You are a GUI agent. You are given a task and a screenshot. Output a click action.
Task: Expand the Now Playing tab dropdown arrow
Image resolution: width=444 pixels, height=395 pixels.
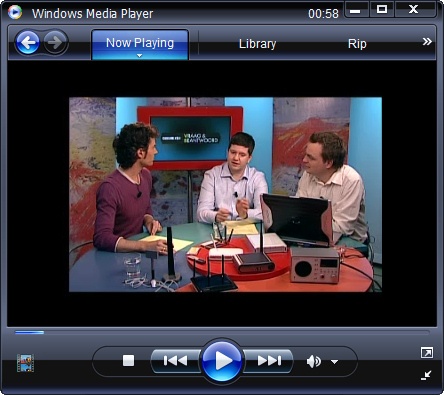click(140, 56)
